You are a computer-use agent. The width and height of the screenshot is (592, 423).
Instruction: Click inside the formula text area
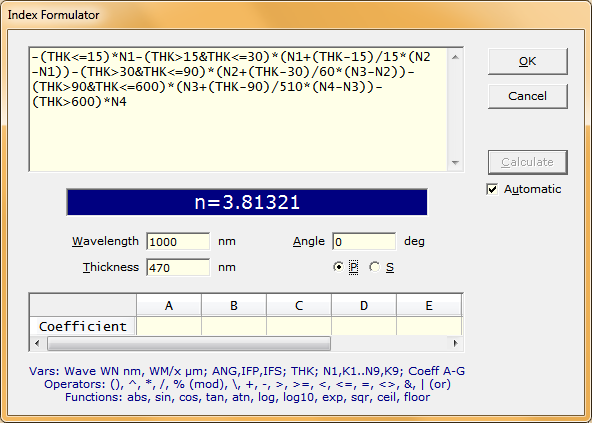click(x=239, y=110)
